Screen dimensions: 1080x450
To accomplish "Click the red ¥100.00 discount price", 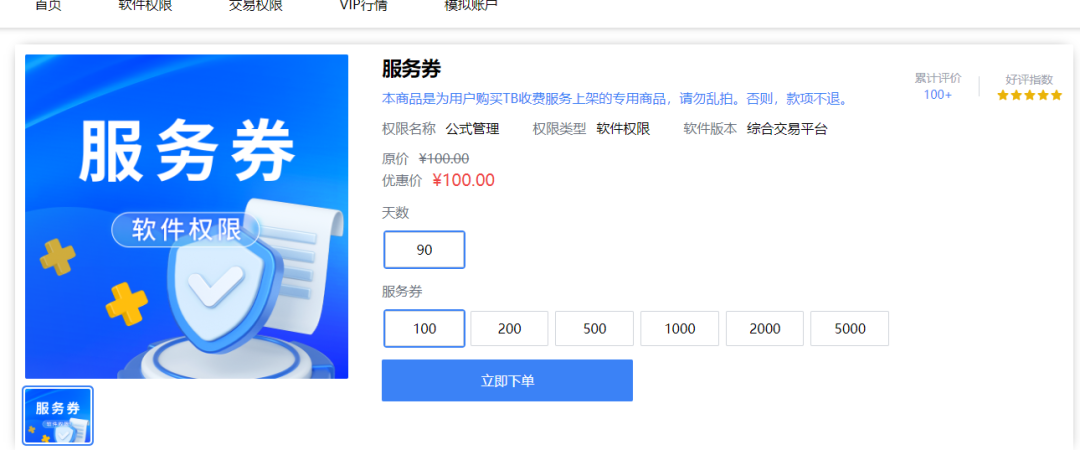I will (x=464, y=181).
